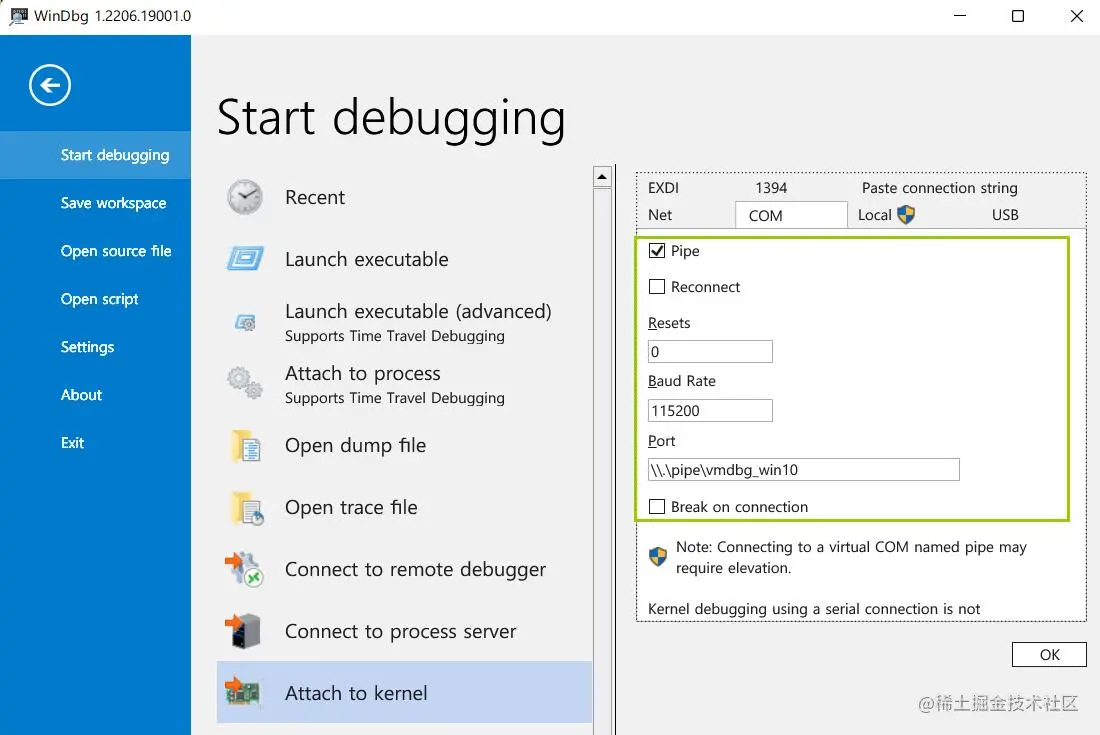Click the Resets input field
The height and width of the screenshot is (735, 1100).
point(710,351)
